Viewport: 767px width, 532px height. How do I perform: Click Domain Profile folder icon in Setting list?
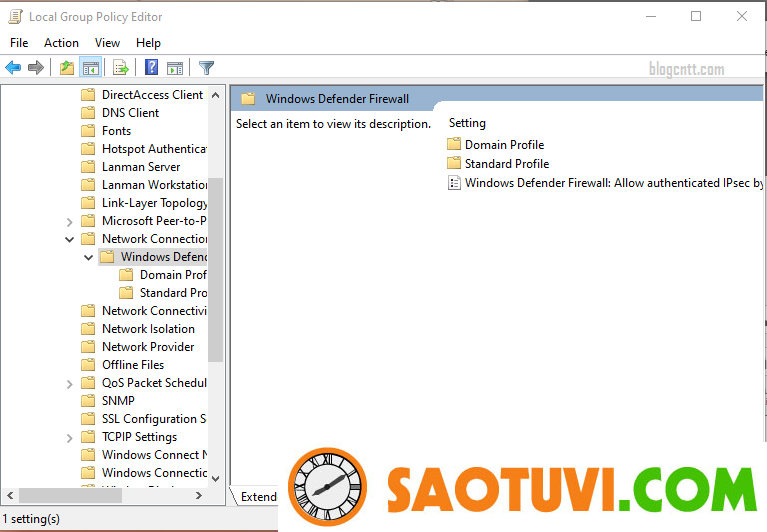(454, 144)
